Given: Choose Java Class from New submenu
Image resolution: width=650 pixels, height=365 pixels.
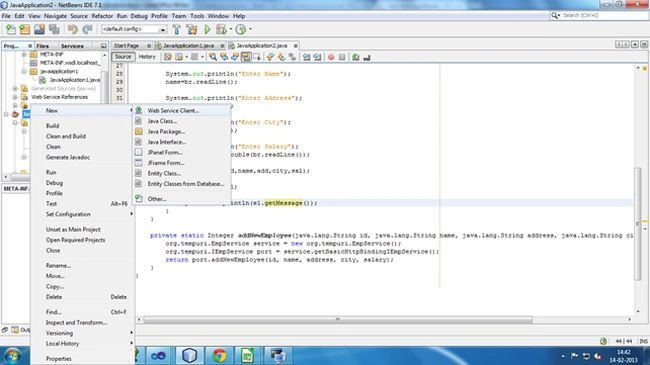Looking at the screenshot, I should [x=182, y=121].
